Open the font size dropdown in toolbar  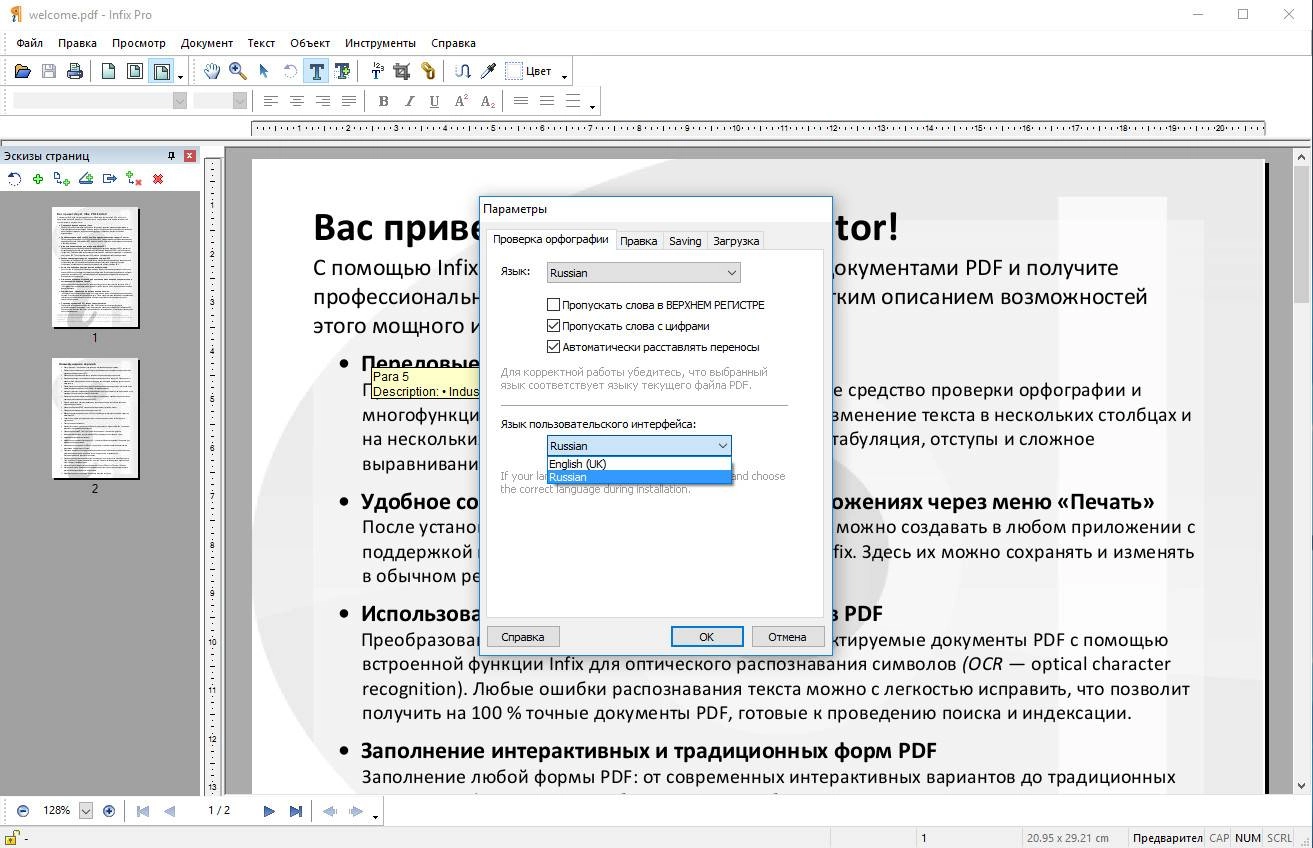240,100
